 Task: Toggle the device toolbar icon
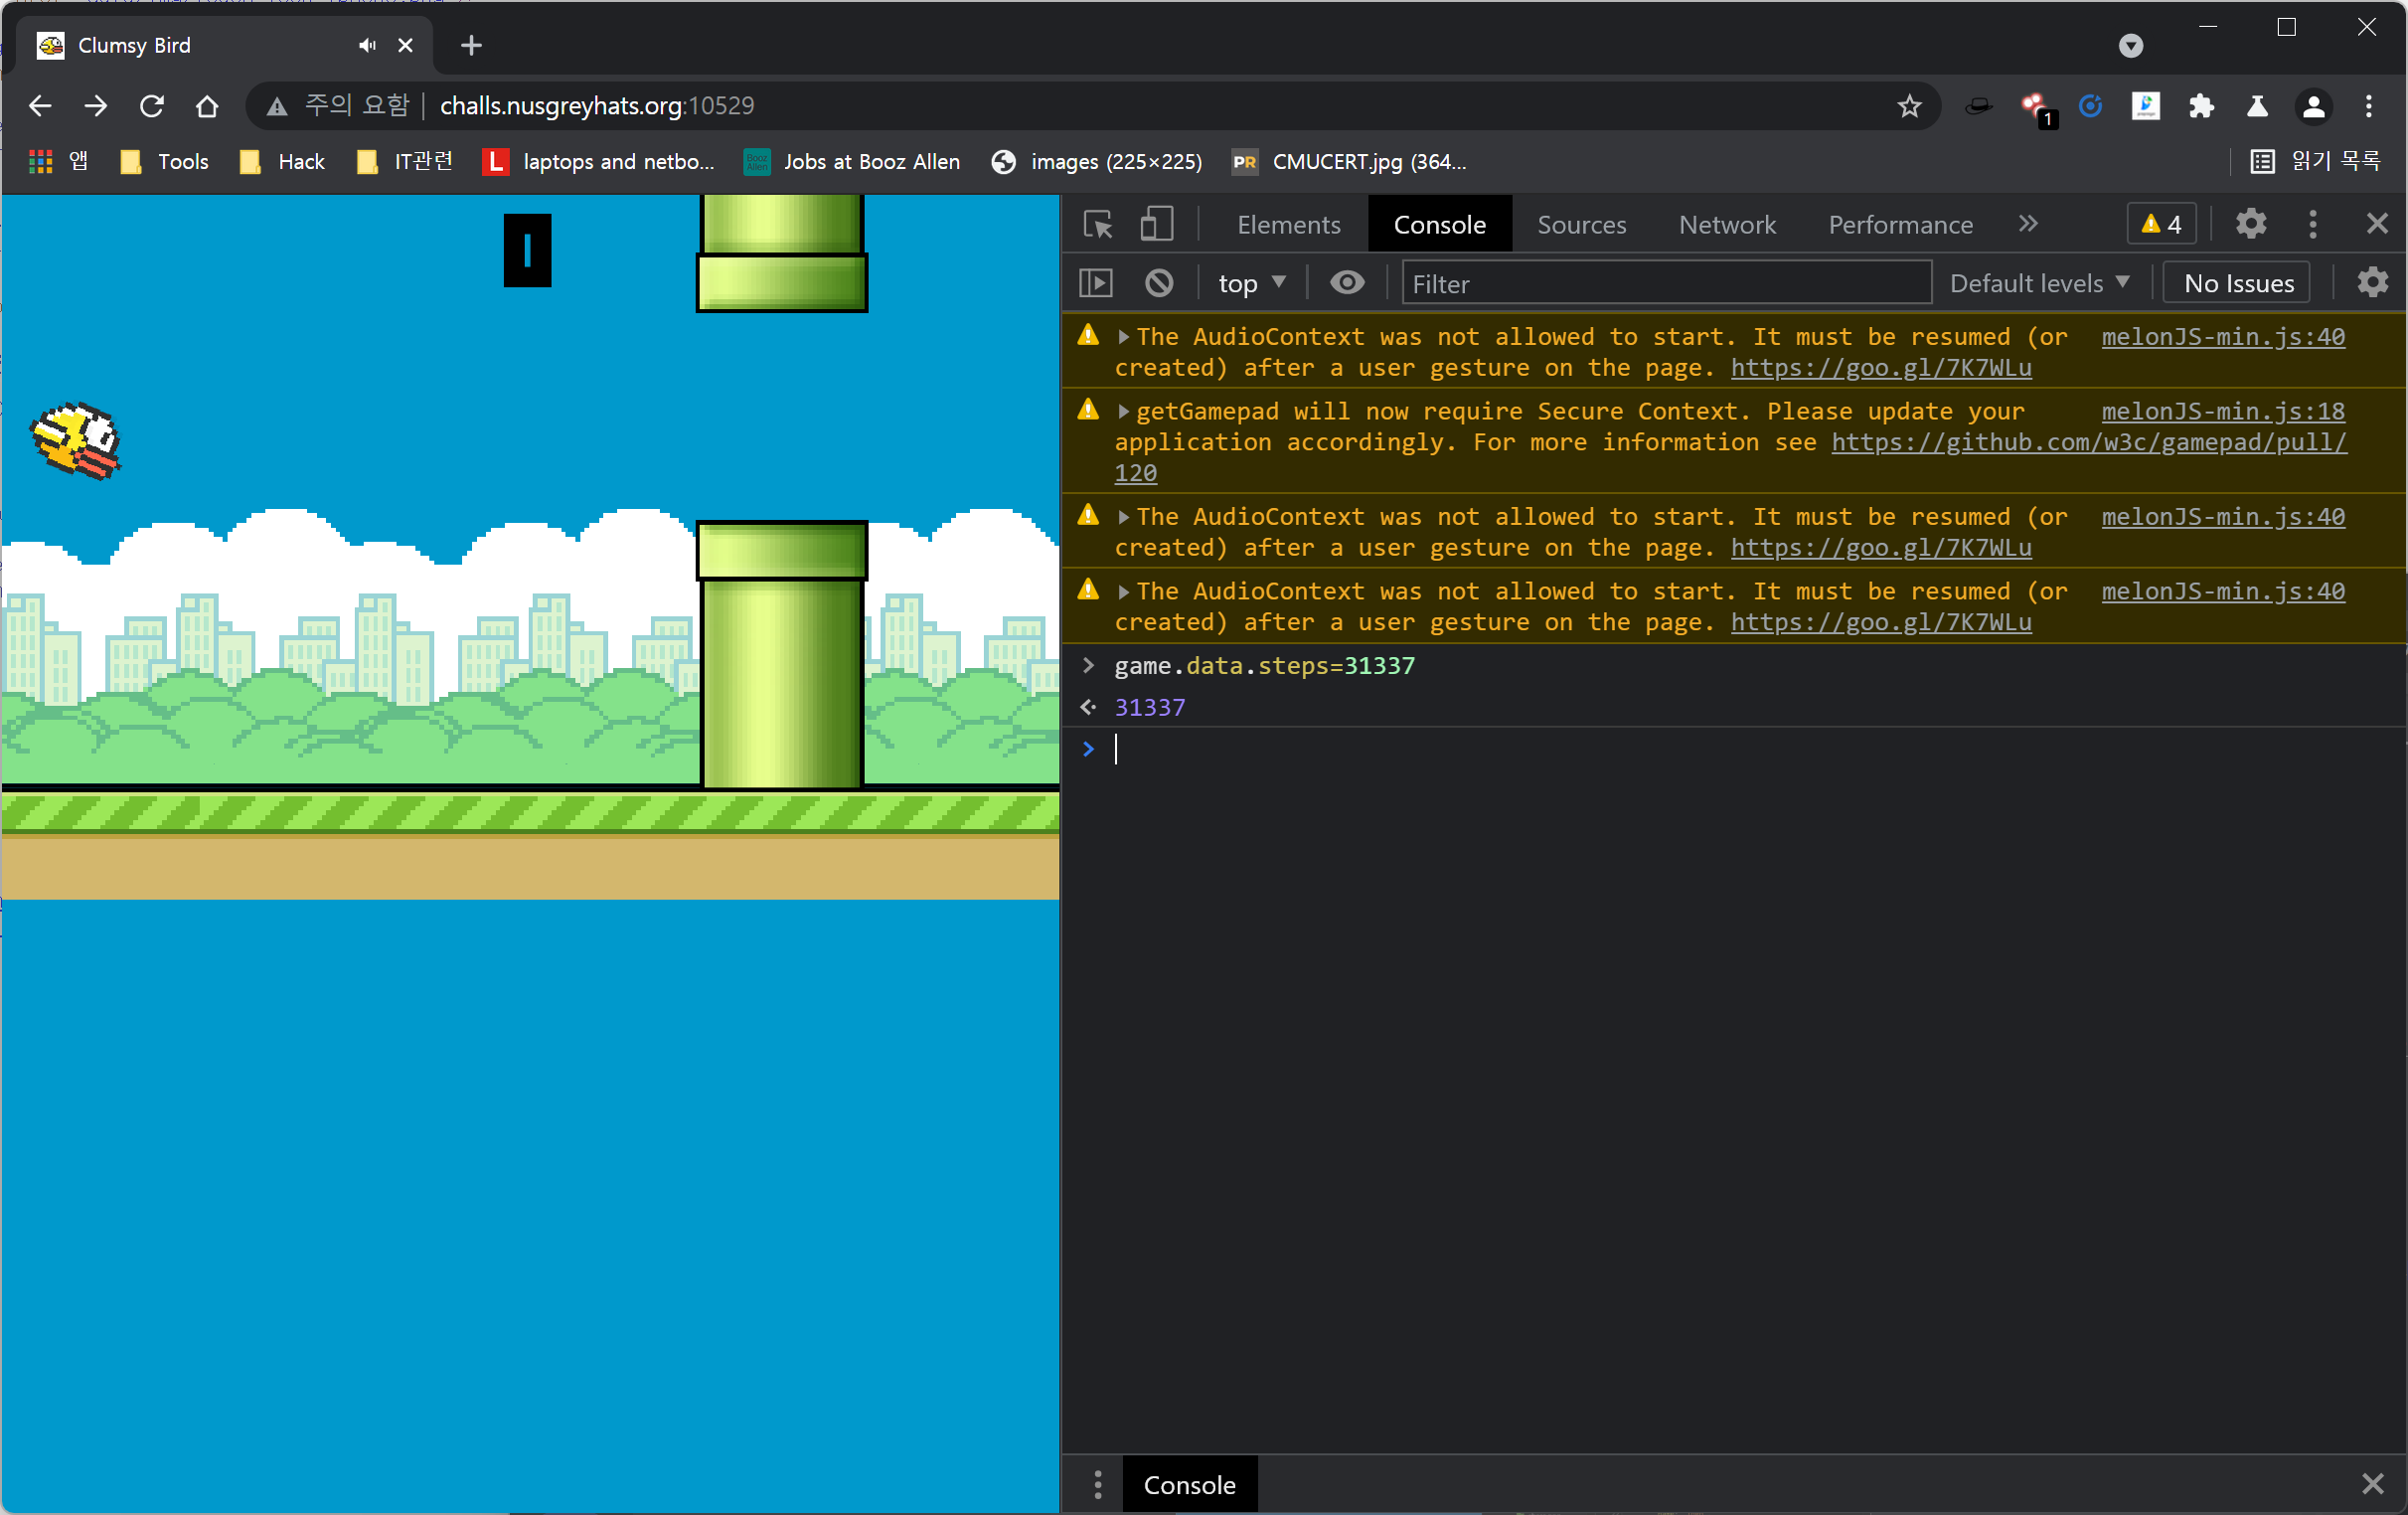tap(1156, 224)
